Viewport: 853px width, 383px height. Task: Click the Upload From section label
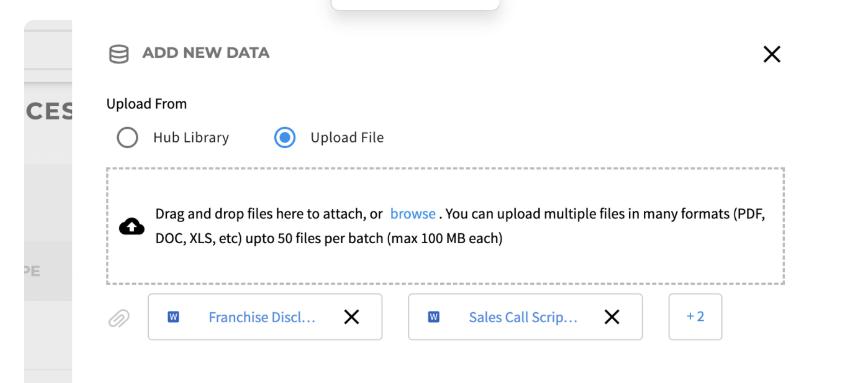[146, 104]
